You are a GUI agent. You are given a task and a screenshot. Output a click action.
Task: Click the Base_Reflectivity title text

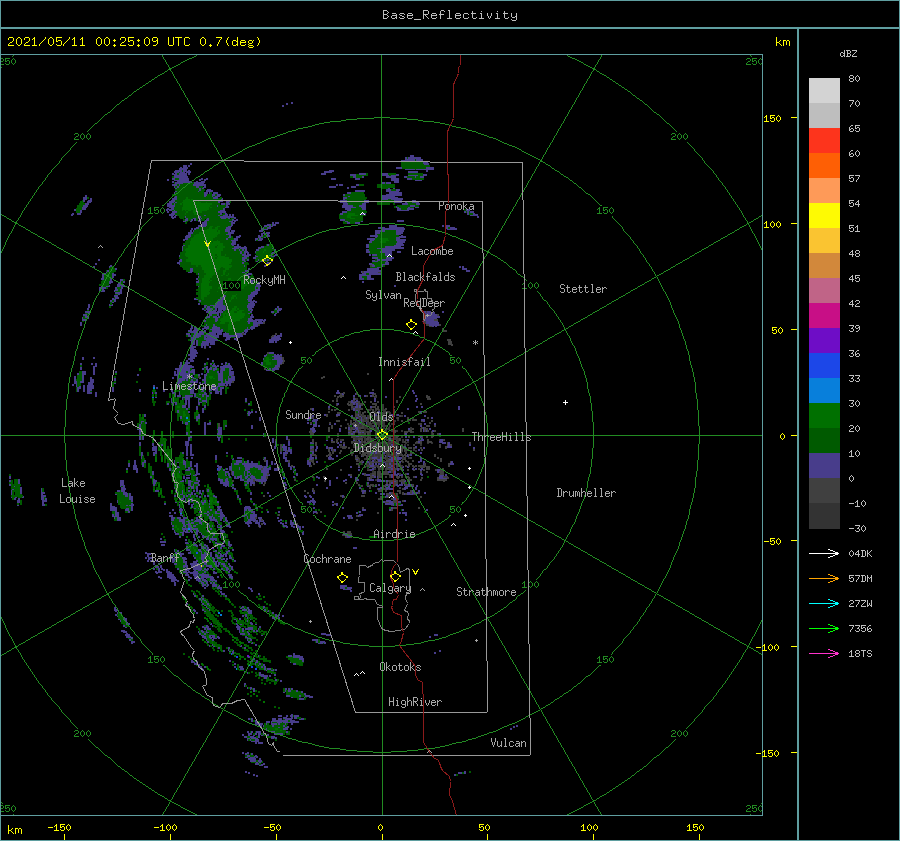click(450, 15)
